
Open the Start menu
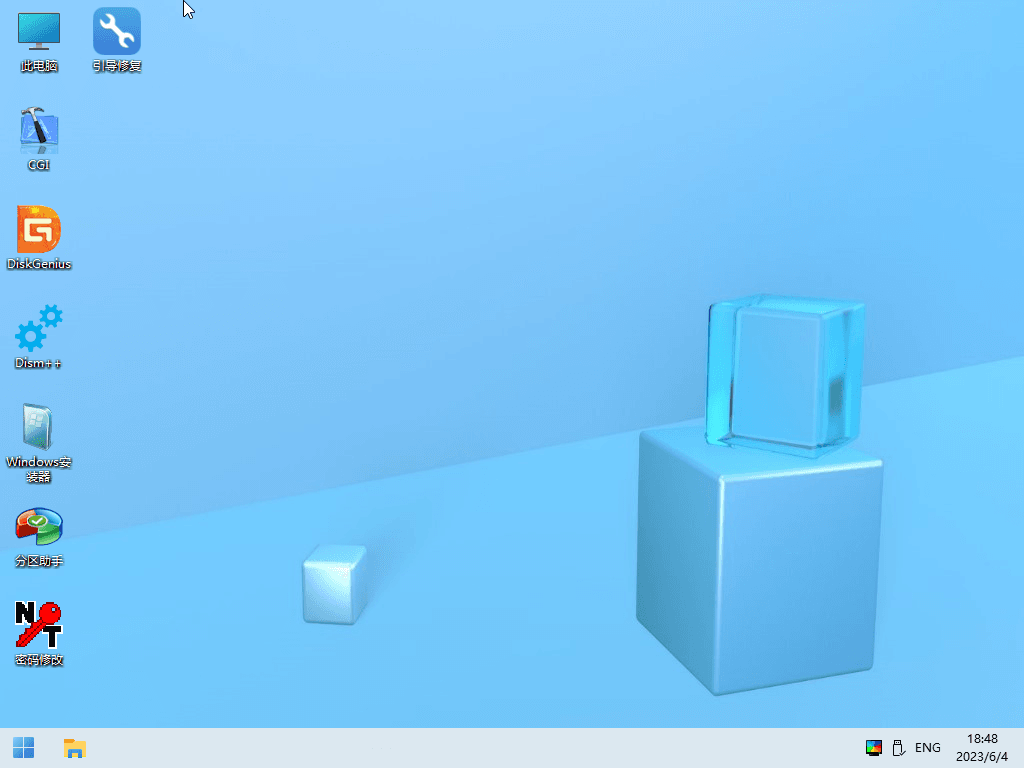[x=23, y=747]
